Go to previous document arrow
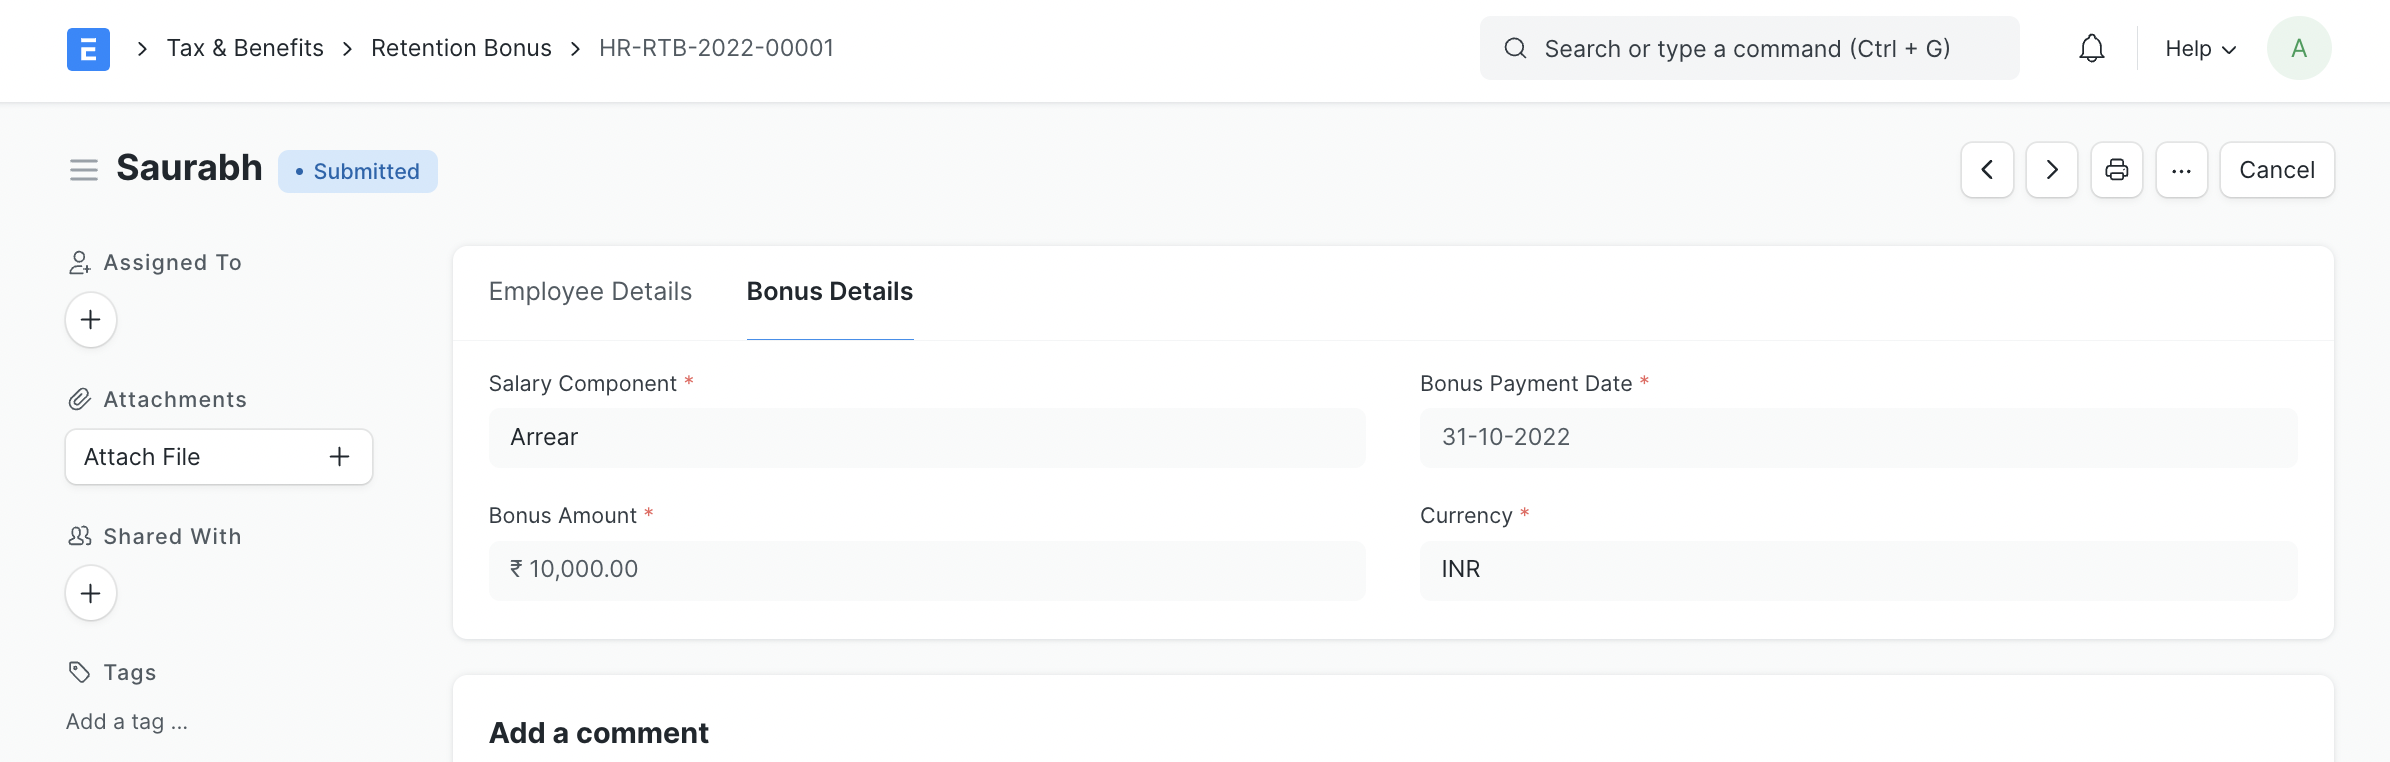 [1987, 170]
